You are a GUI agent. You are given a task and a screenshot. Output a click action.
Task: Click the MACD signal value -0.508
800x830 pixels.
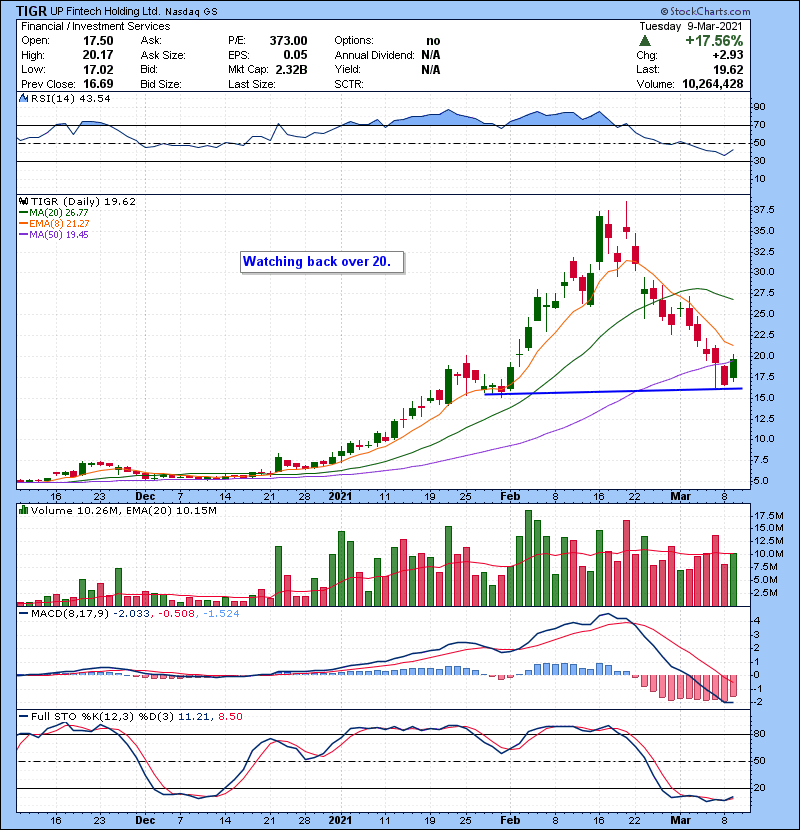pos(175,614)
